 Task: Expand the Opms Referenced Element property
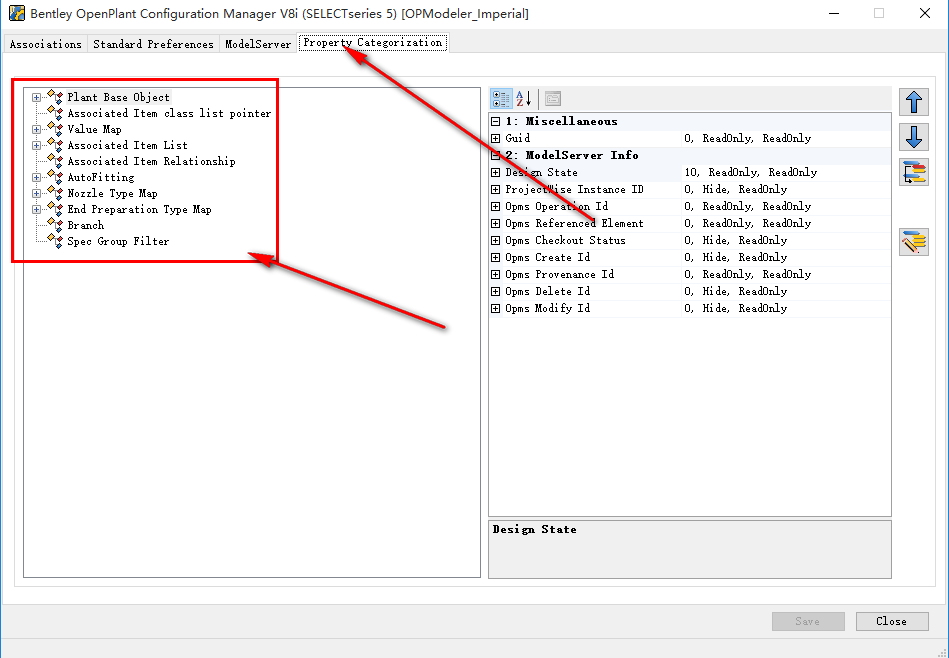(x=496, y=223)
